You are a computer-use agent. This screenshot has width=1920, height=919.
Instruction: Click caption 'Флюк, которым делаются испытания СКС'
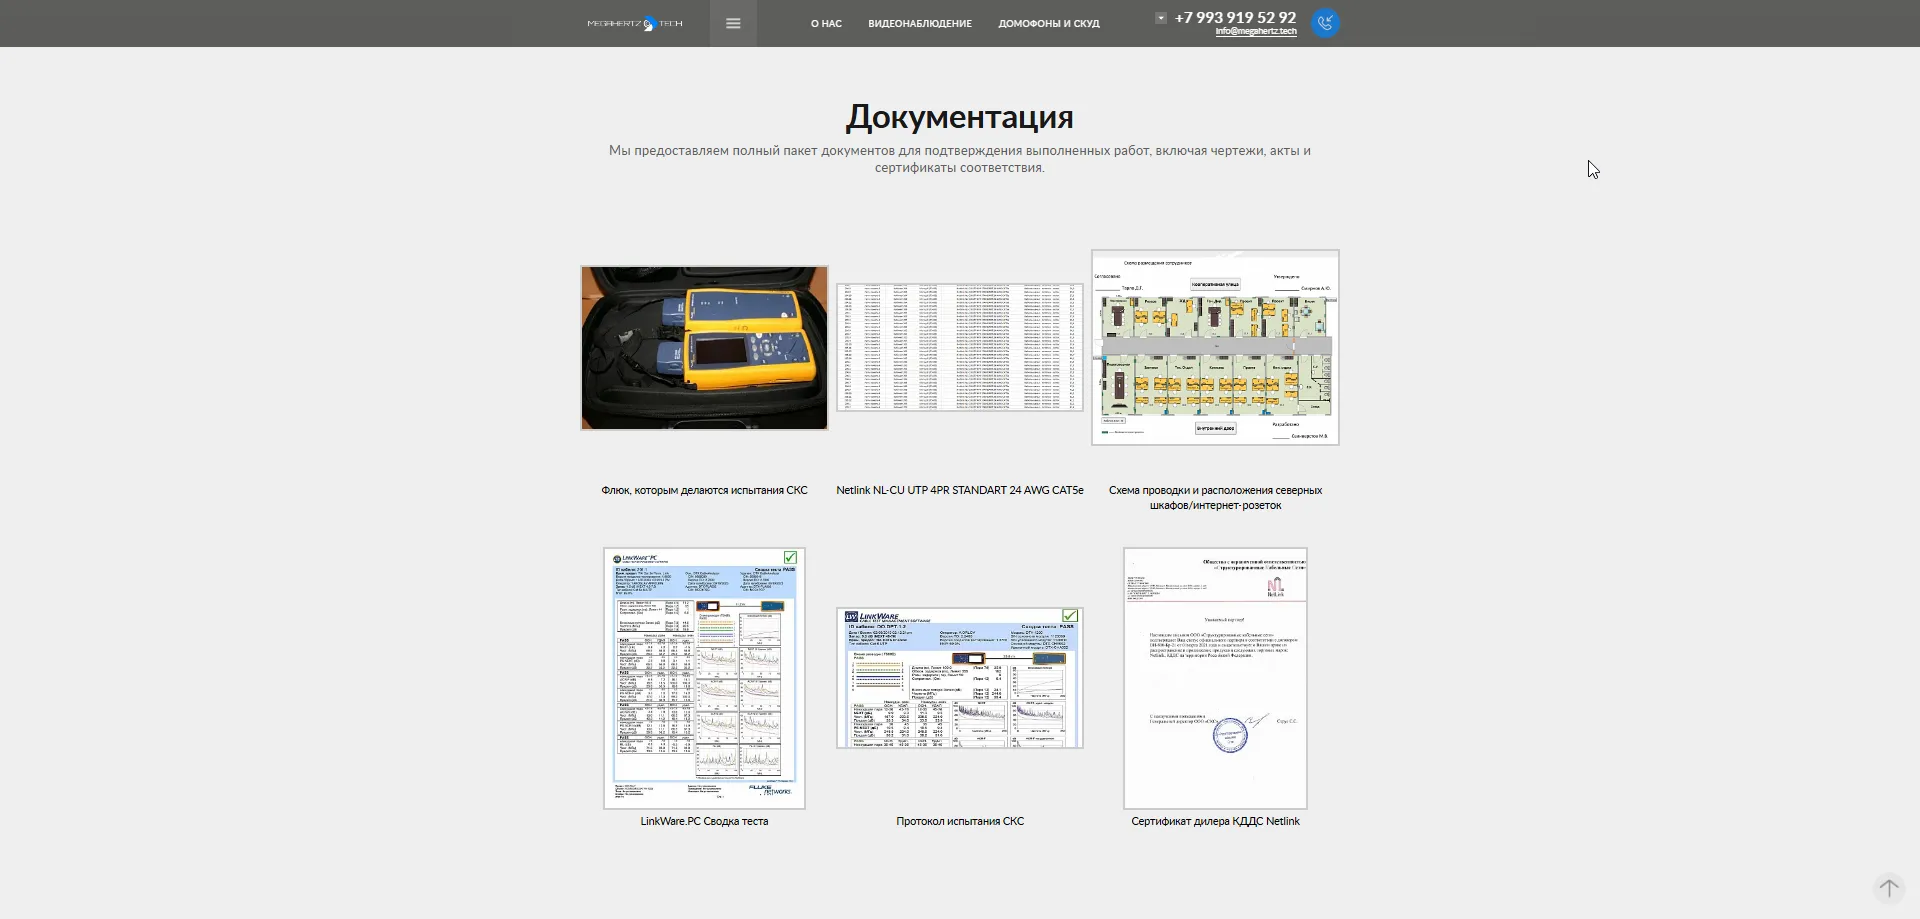coord(704,491)
